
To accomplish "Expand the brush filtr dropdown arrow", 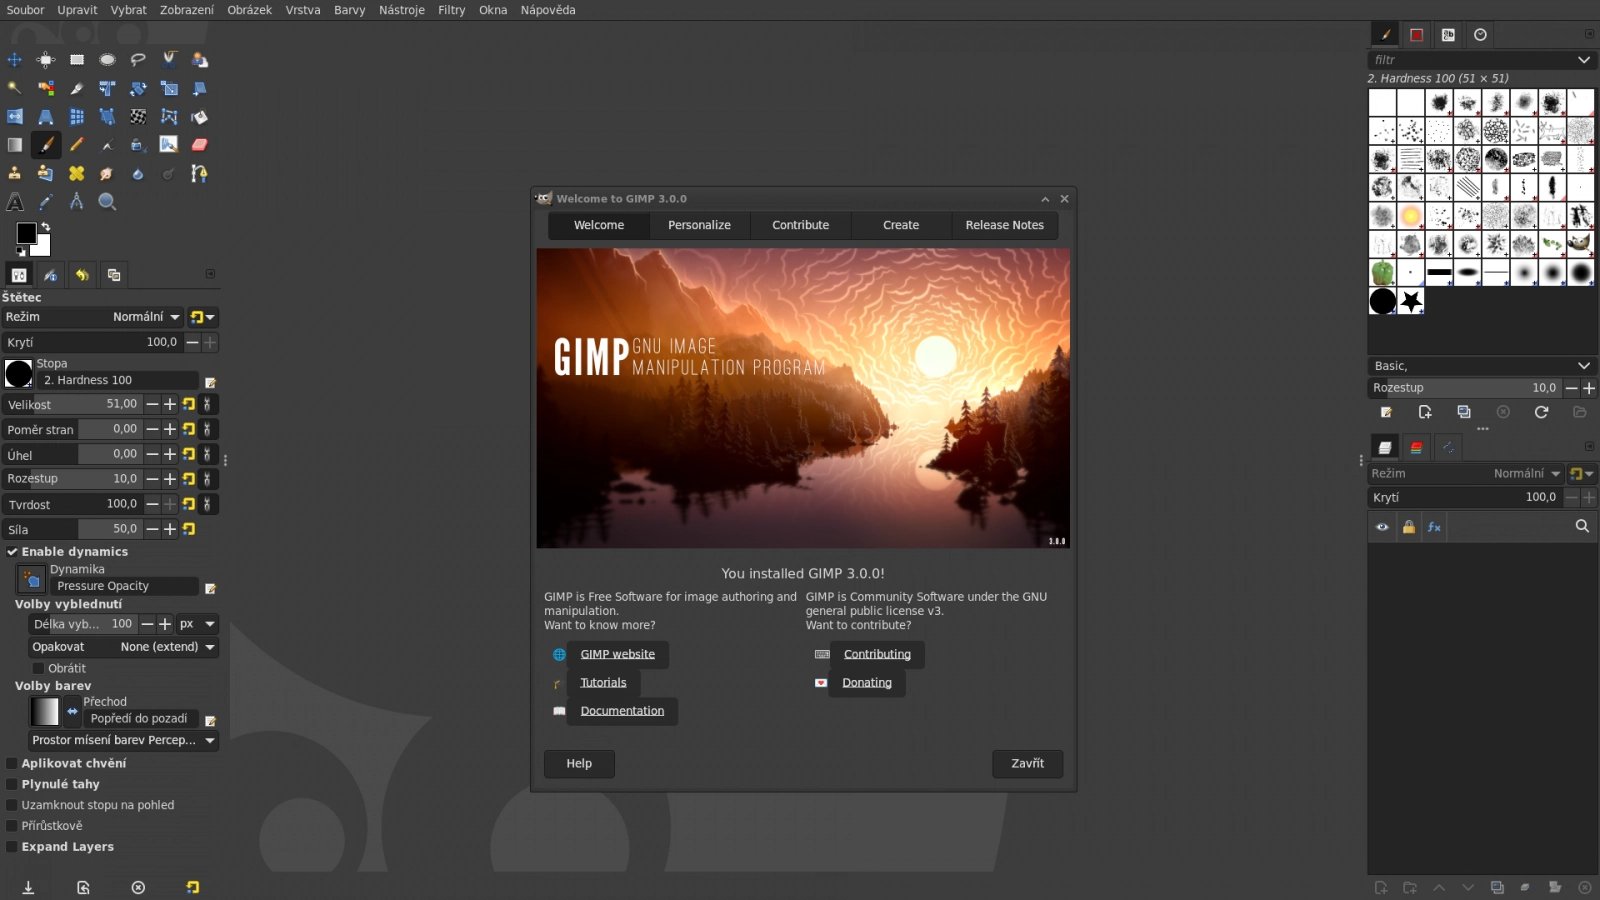I will [x=1584, y=60].
